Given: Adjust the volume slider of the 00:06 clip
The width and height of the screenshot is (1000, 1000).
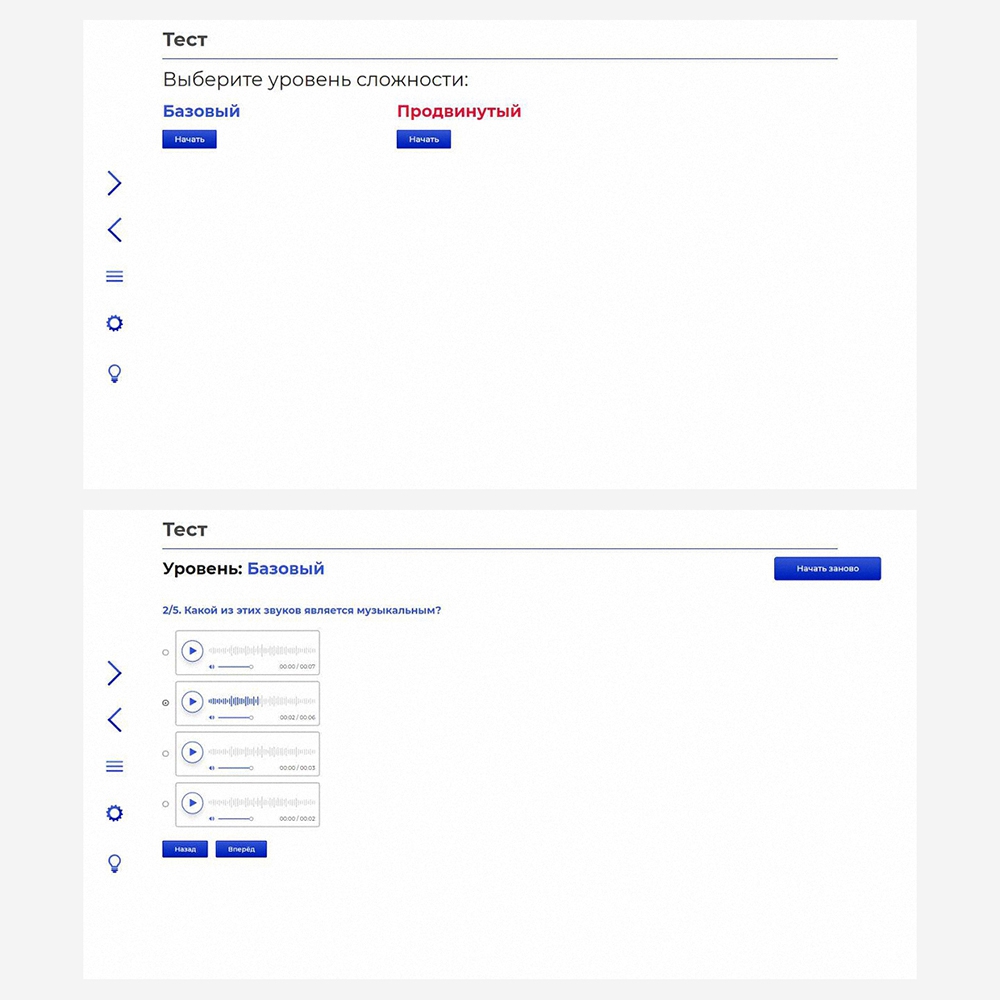Looking at the screenshot, I should pyautogui.click(x=235, y=717).
